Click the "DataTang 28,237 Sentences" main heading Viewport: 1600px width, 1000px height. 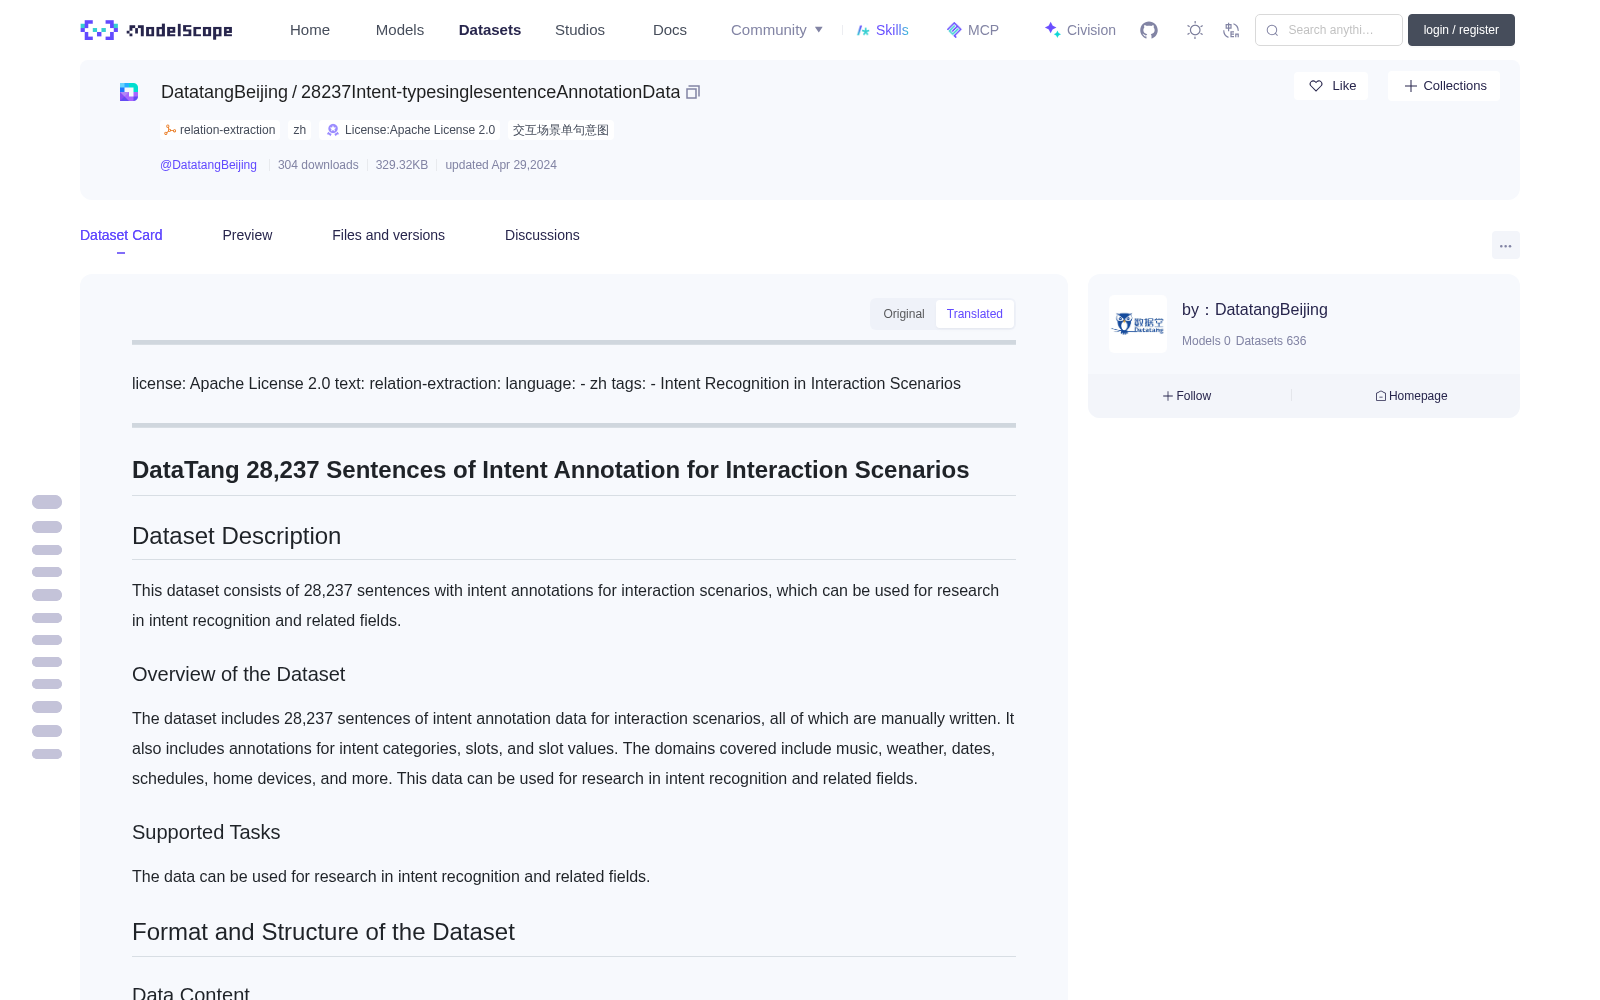coord(550,470)
